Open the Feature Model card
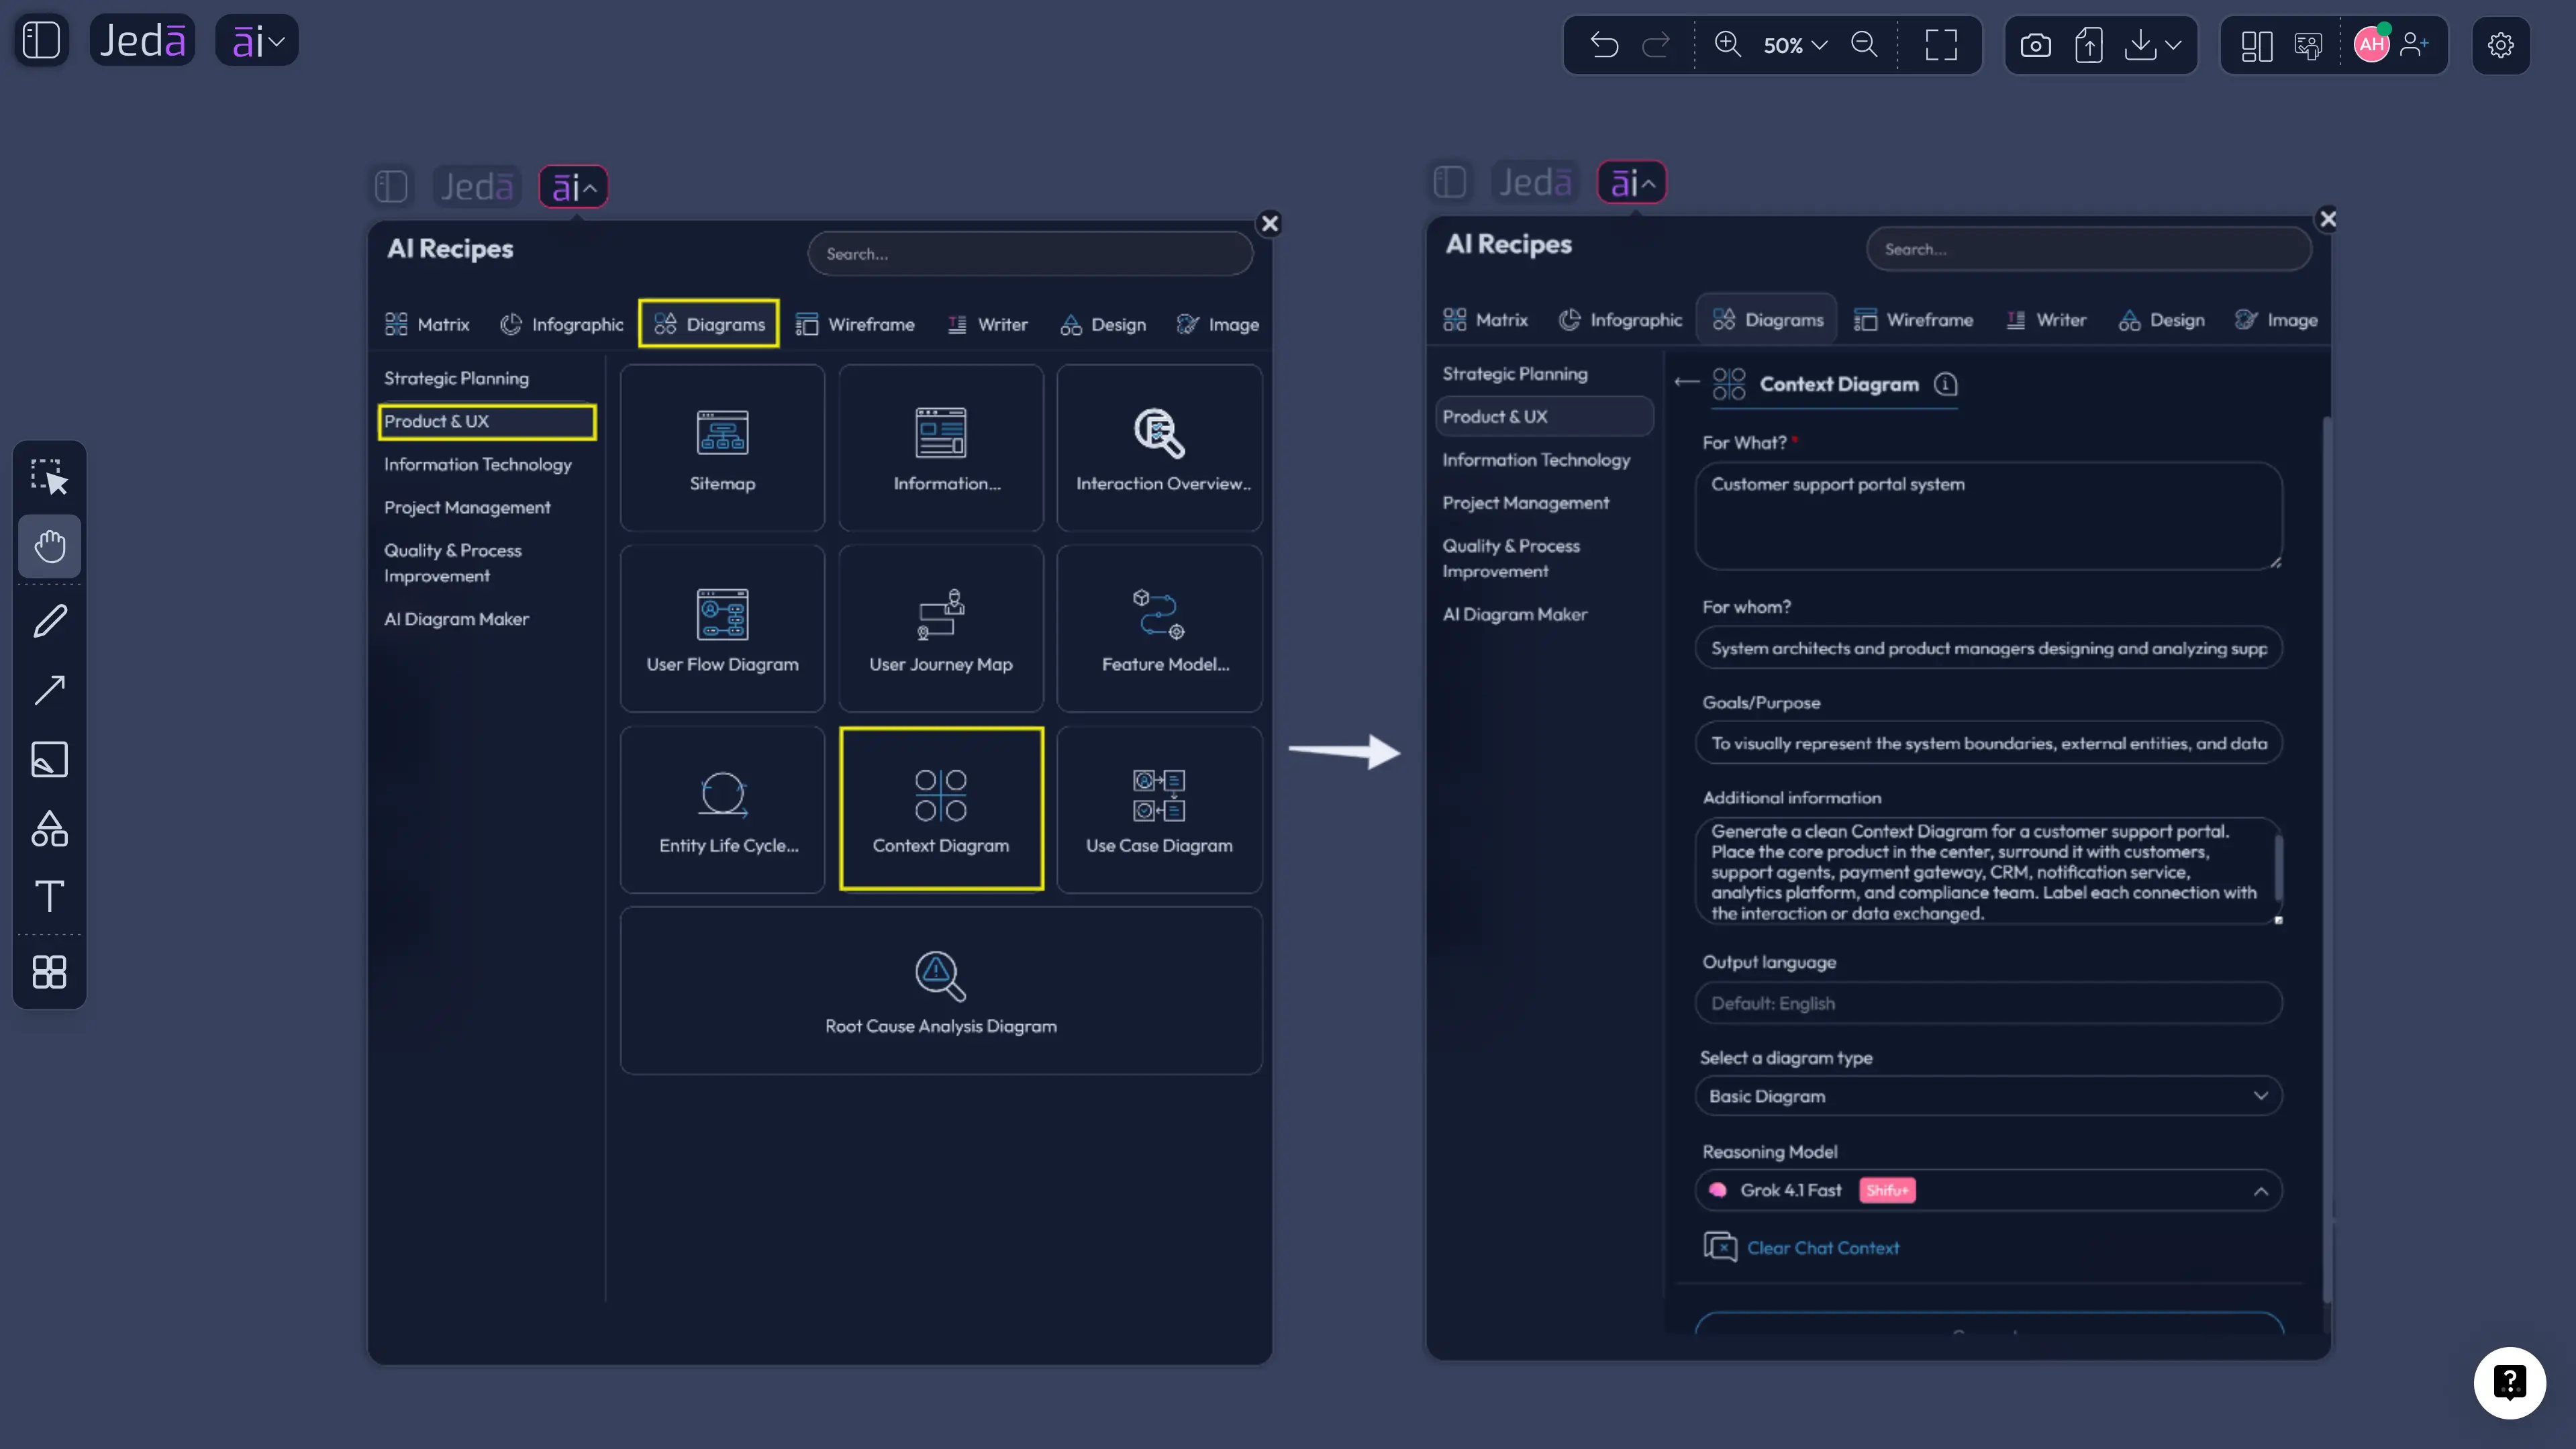This screenshot has height=1449, width=2576. coord(1159,629)
